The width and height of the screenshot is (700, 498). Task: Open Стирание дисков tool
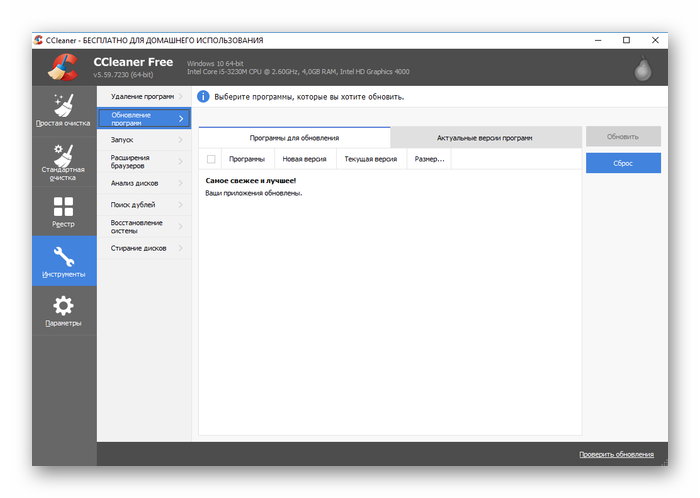pos(144,248)
